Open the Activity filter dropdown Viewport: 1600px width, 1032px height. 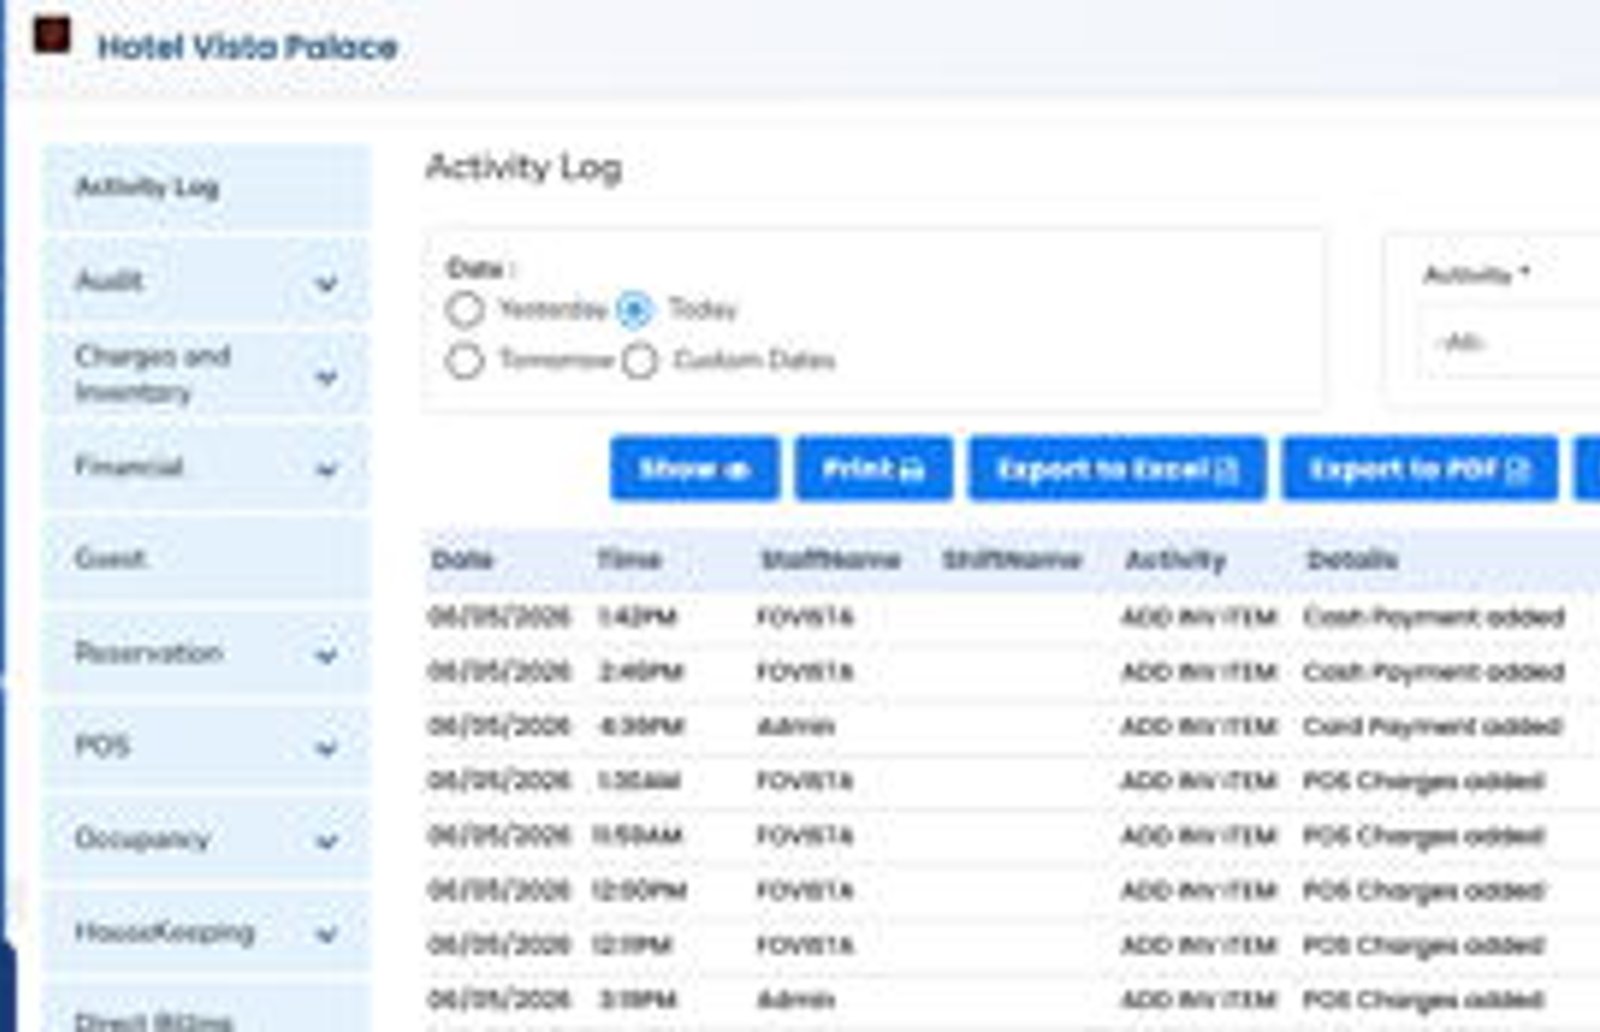pyautogui.click(x=1510, y=344)
